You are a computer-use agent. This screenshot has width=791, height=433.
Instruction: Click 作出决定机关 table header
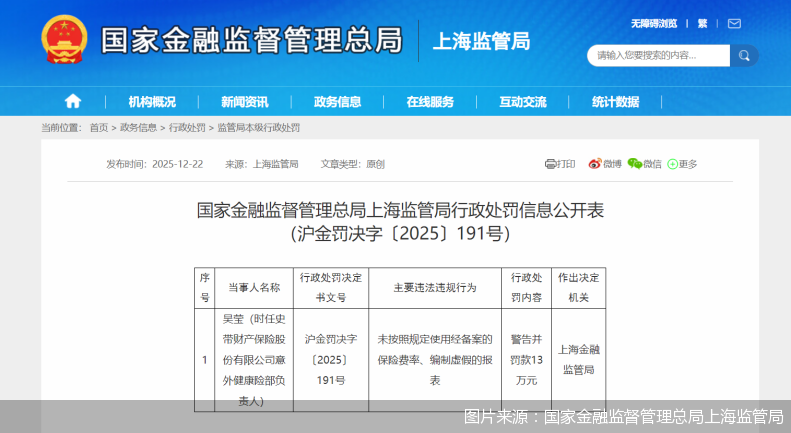pyautogui.click(x=579, y=288)
